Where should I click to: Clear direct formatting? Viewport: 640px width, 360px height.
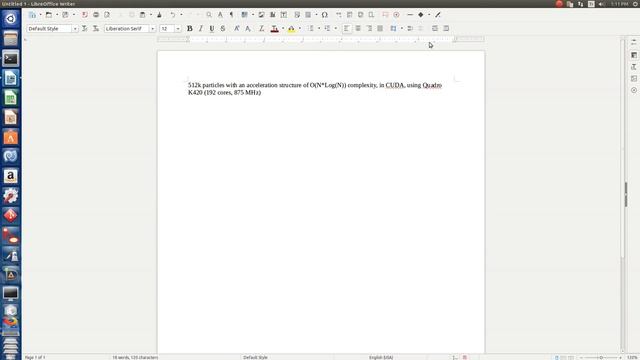[262, 29]
